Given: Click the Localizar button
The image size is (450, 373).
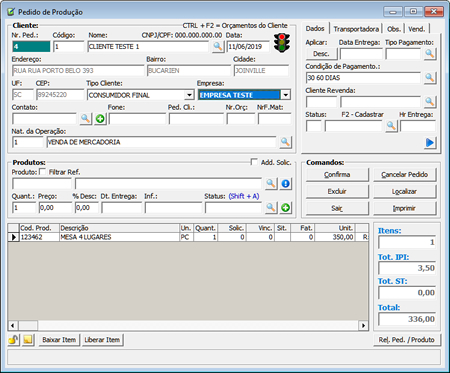Looking at the screenshot, I should click(x=404, y=191).
